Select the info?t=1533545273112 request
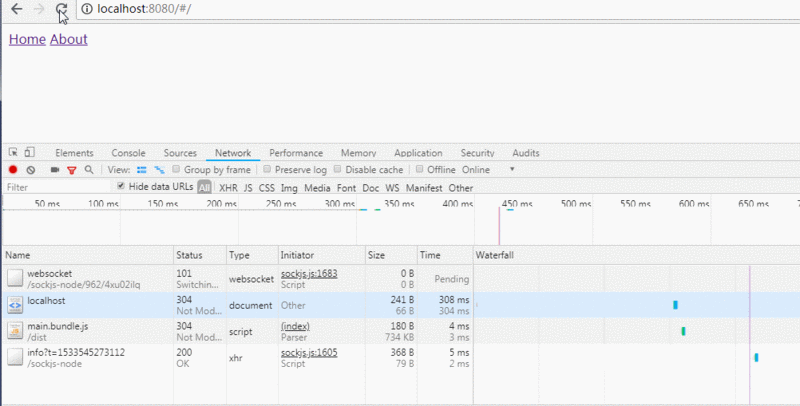Screen dimensions: 800x406 [x=401, y=358]
